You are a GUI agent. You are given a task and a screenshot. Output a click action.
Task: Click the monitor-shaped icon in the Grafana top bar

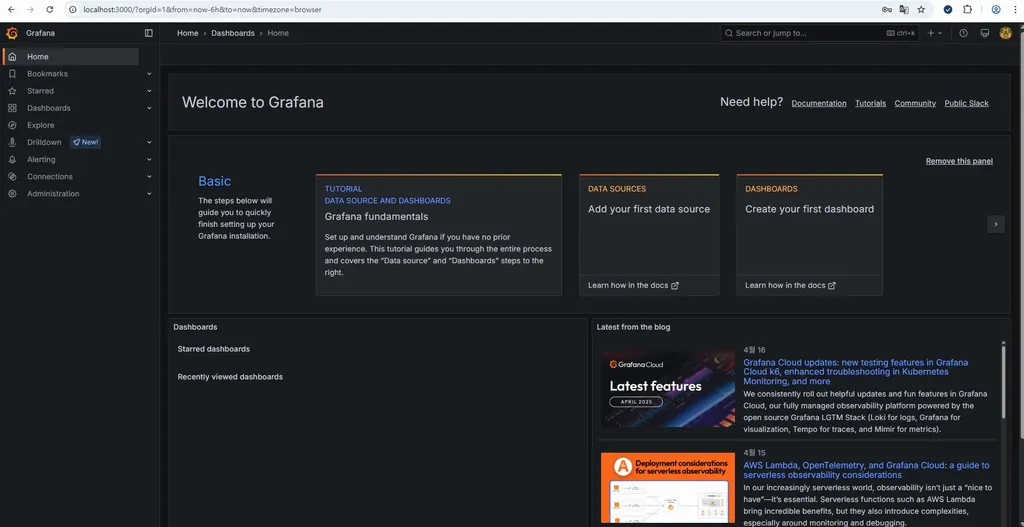click(x=985, y=33)
